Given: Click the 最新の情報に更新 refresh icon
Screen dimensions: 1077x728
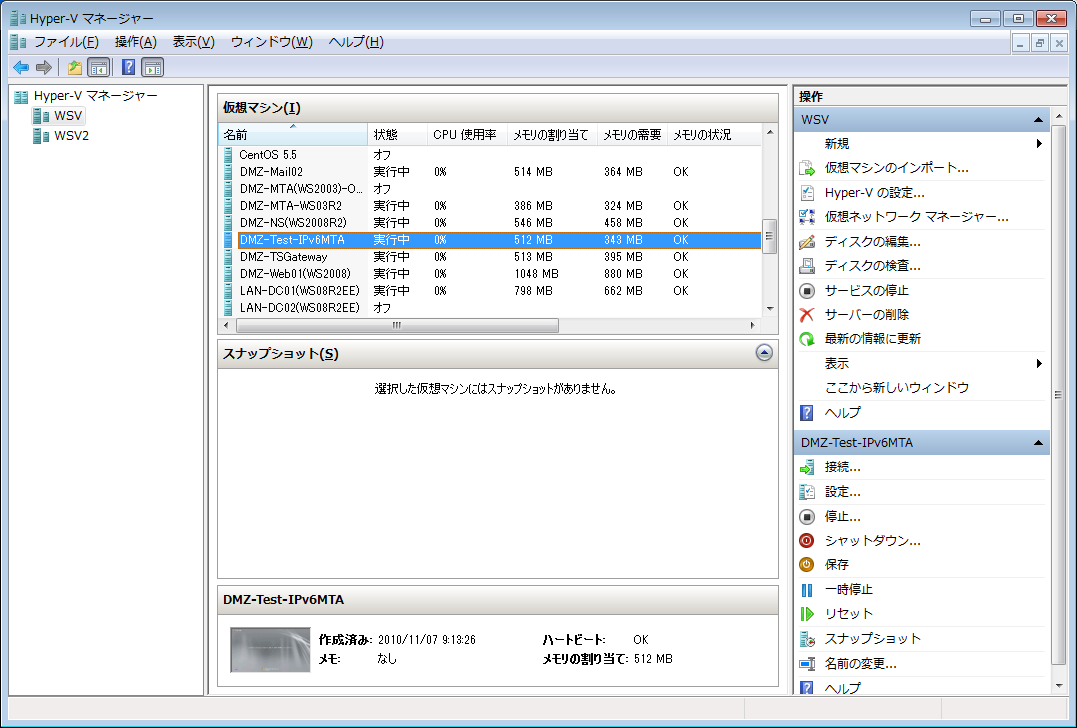Looking at the screenshot, I should 807,339.
